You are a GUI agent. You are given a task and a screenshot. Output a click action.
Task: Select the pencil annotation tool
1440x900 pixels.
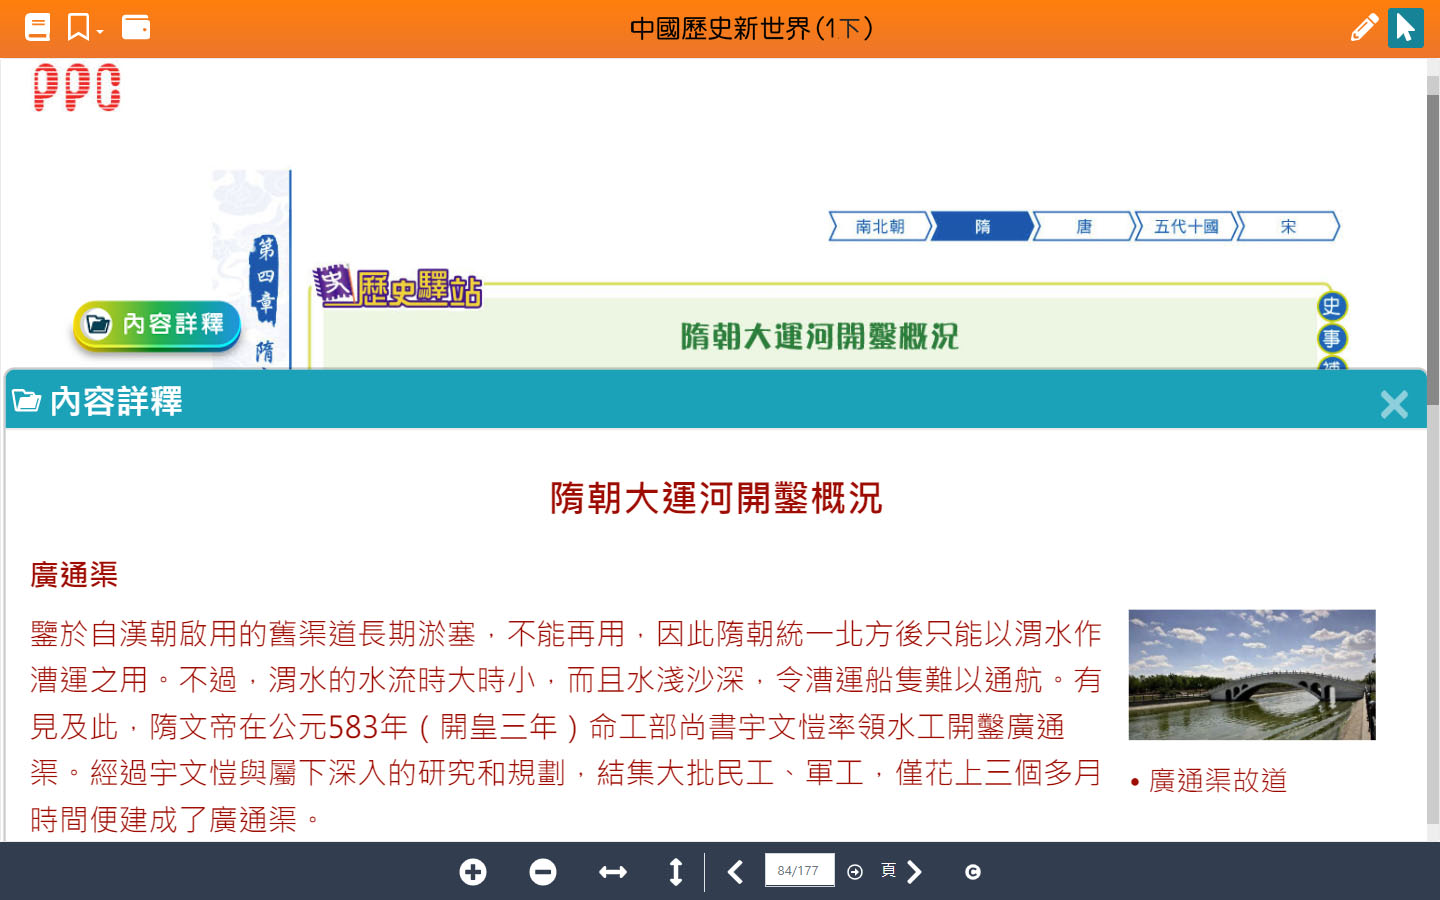click(1363, 27)
